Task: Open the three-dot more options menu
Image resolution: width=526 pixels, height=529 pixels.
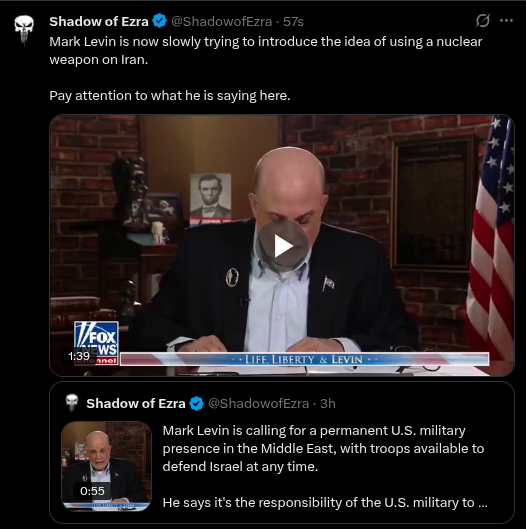Action: (x=506, y=21)
